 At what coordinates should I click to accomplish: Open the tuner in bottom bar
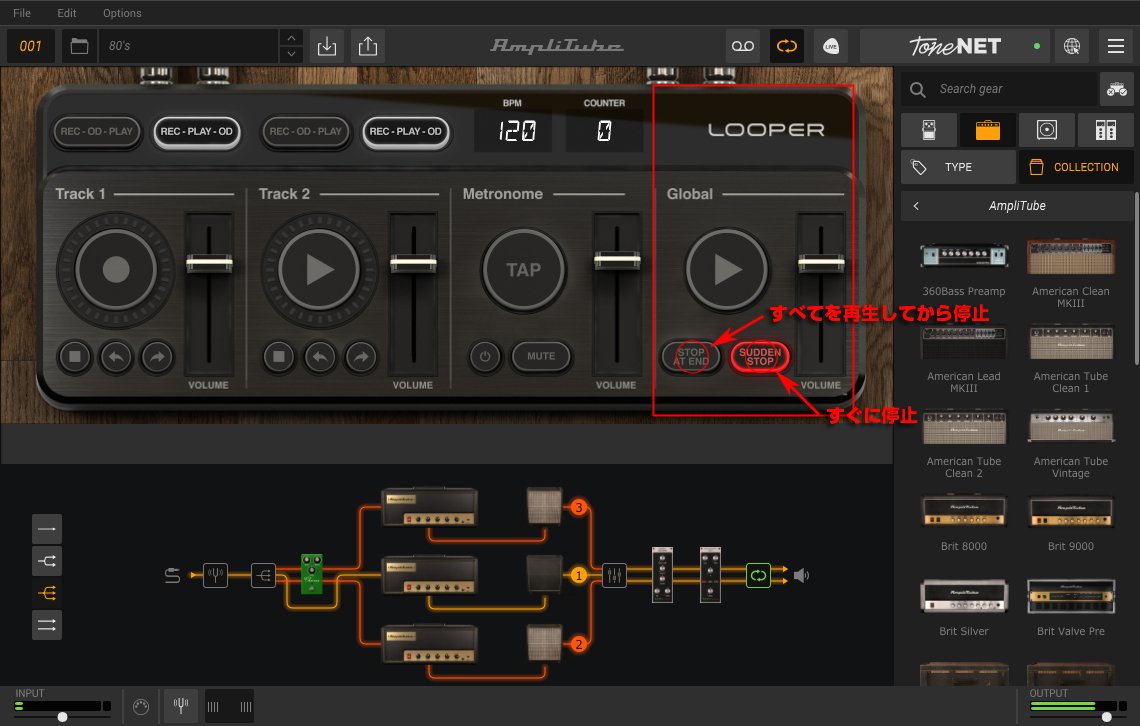(181, 706)
